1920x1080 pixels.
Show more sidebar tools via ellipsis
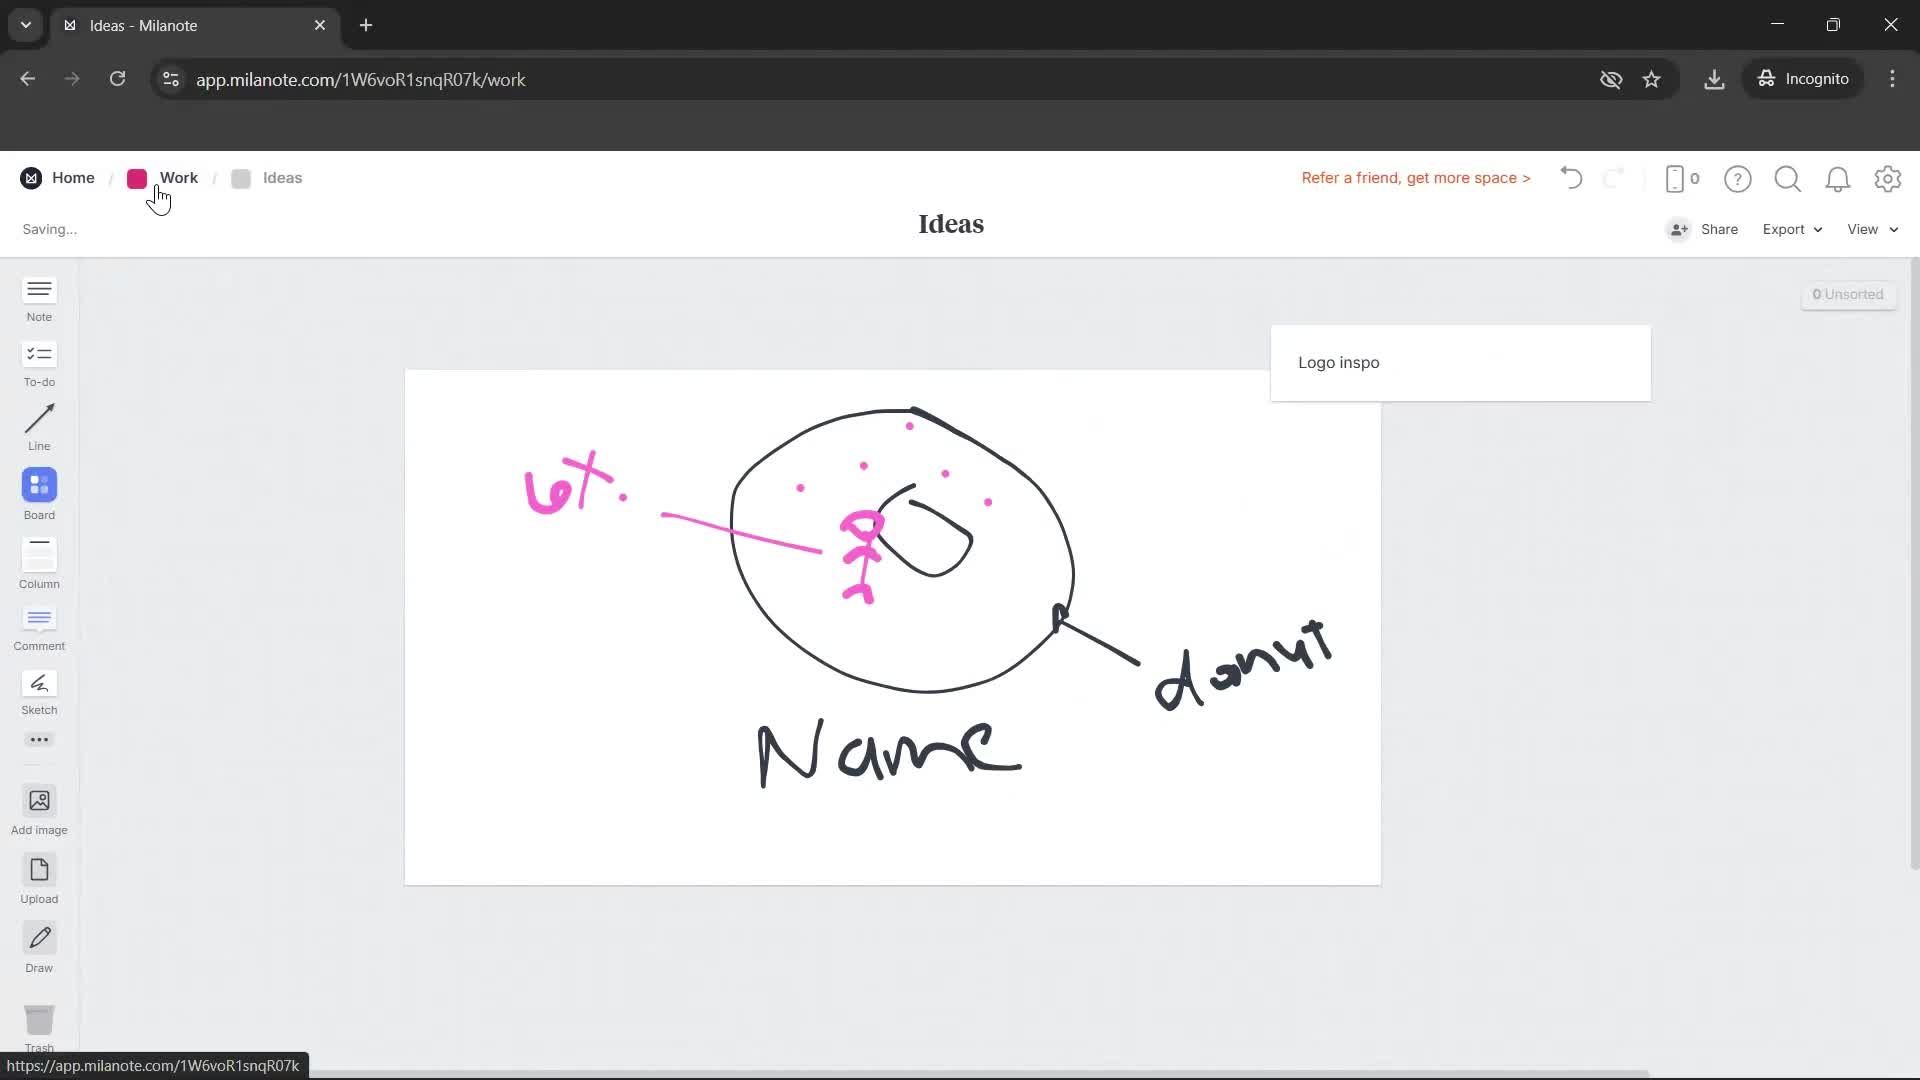pyautogui.click(x=38, y=739)
